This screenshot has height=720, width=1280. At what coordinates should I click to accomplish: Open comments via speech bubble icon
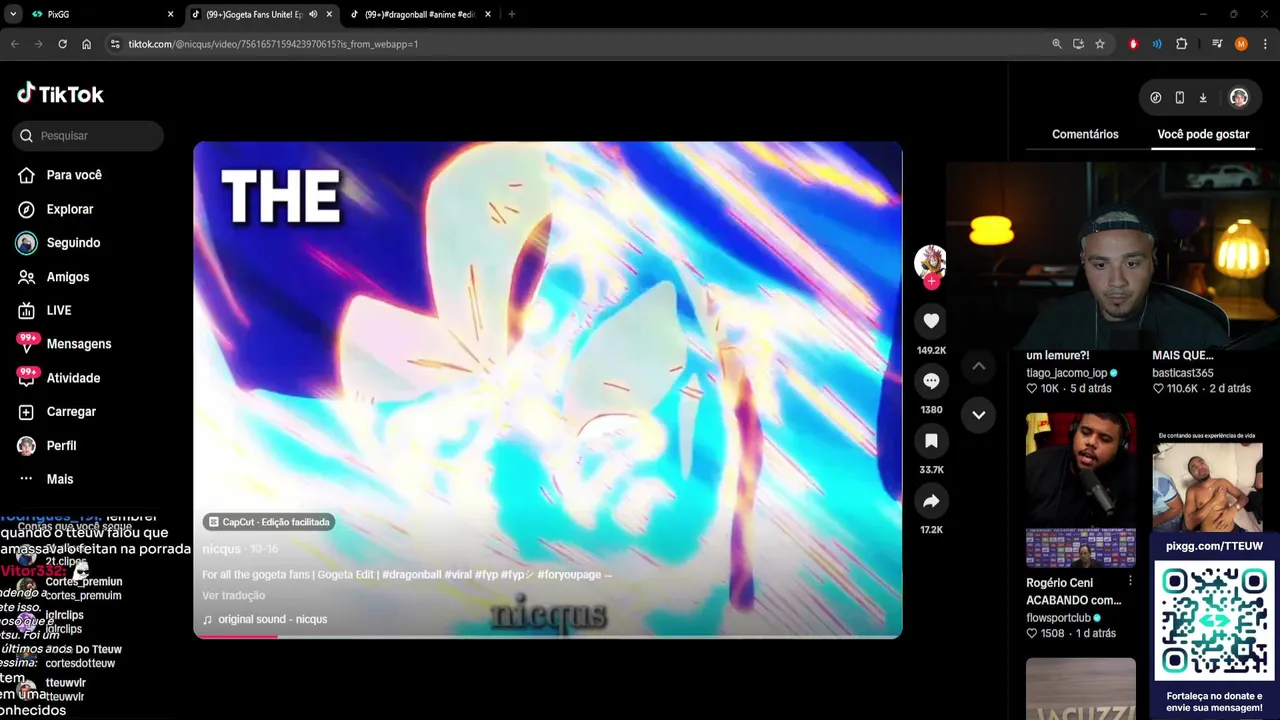[931, 381]
